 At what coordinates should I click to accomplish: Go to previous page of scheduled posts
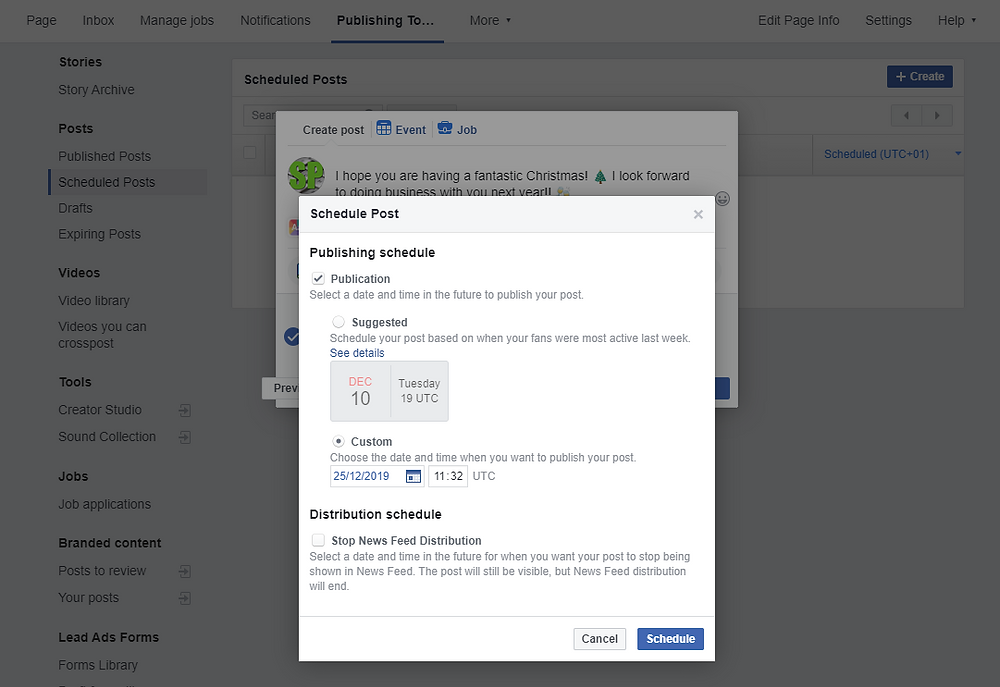pos(906,115)
